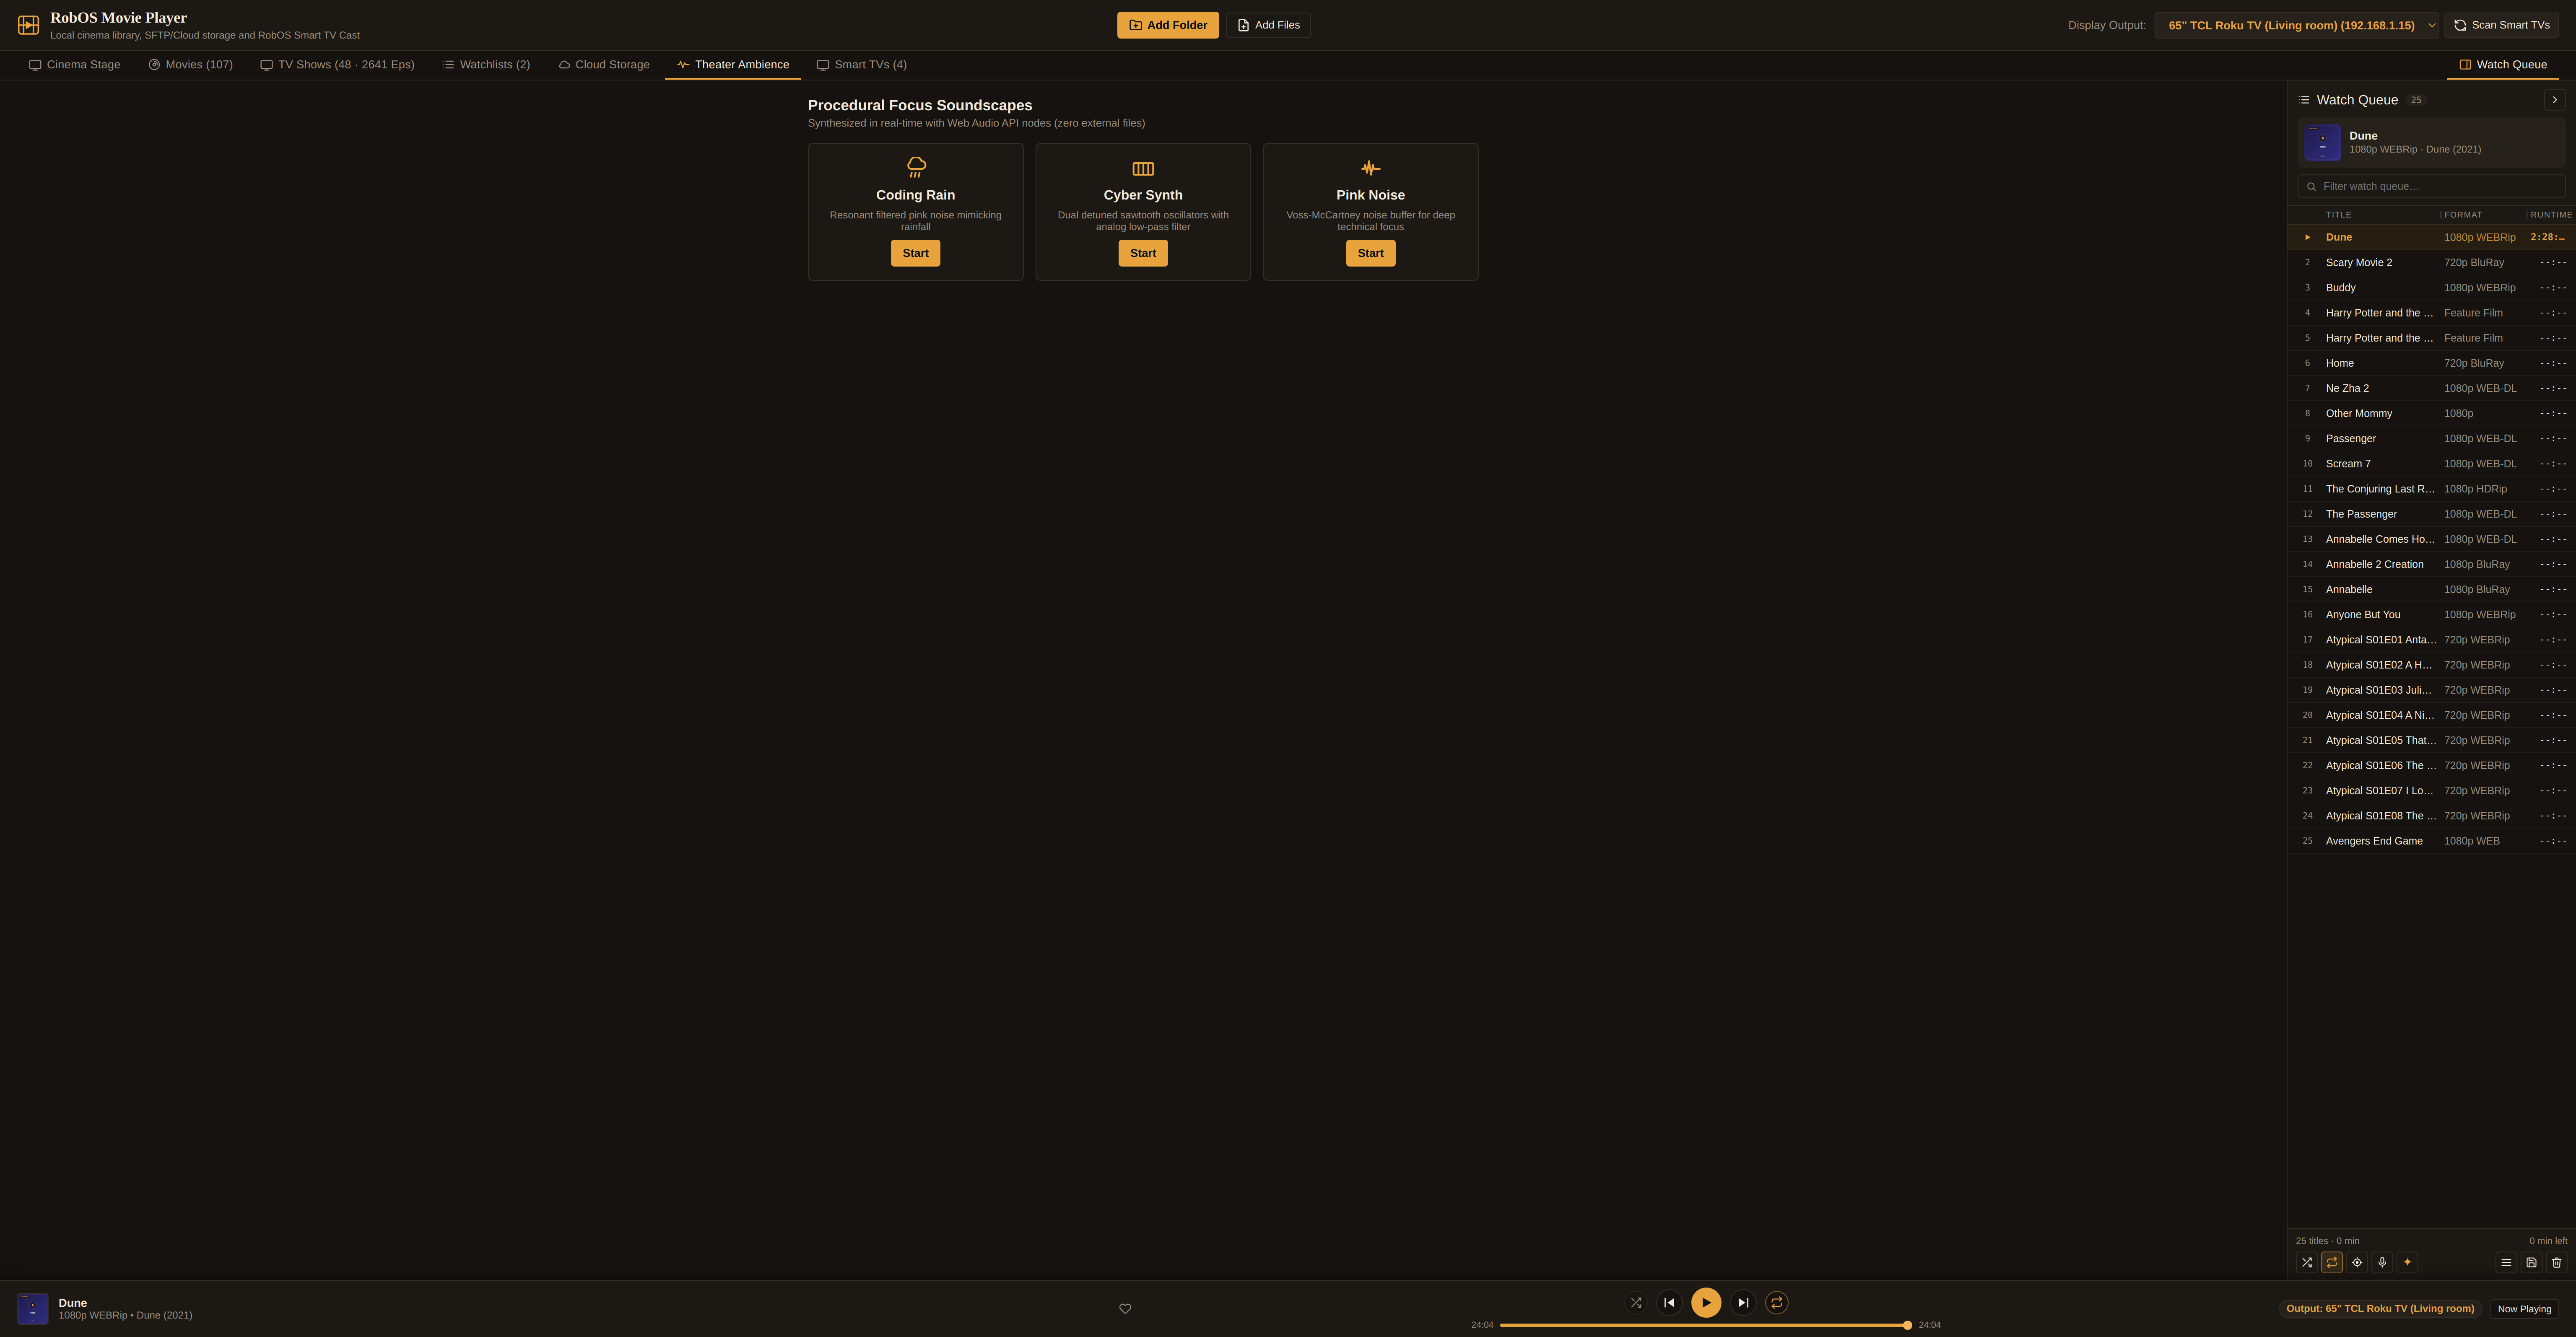Shuffle the watch queue from queue toolbar
This screenshot has height=1337, width=2576.
click(2306, 1262)
